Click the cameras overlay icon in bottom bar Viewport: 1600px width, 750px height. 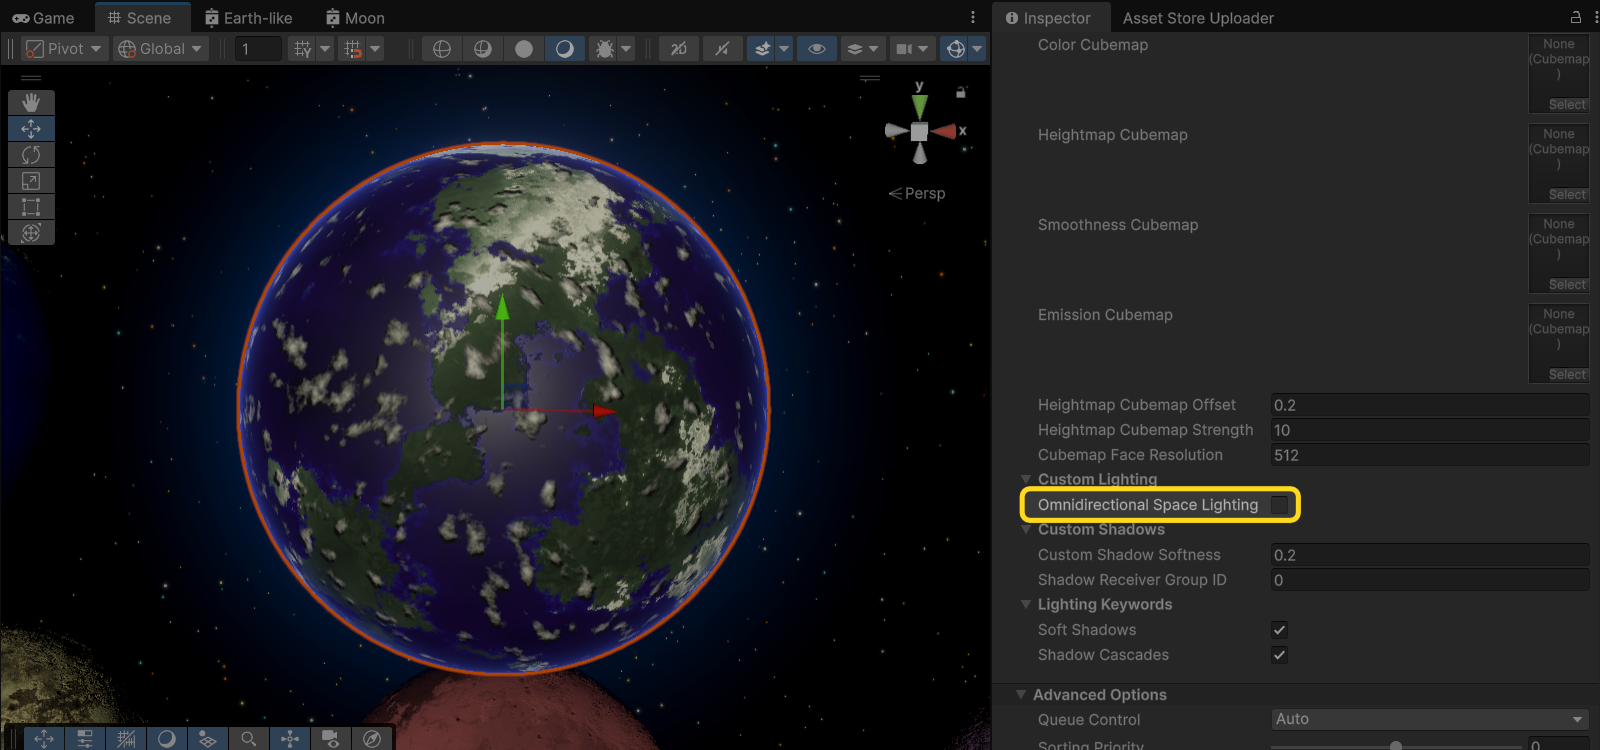click(x=330, y=738)
